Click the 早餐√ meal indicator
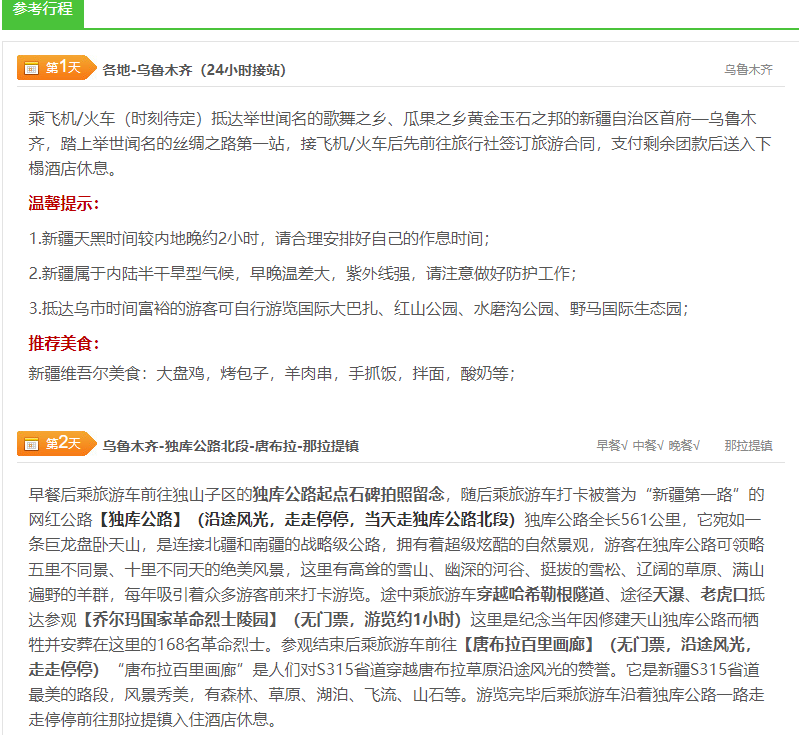 612,446
